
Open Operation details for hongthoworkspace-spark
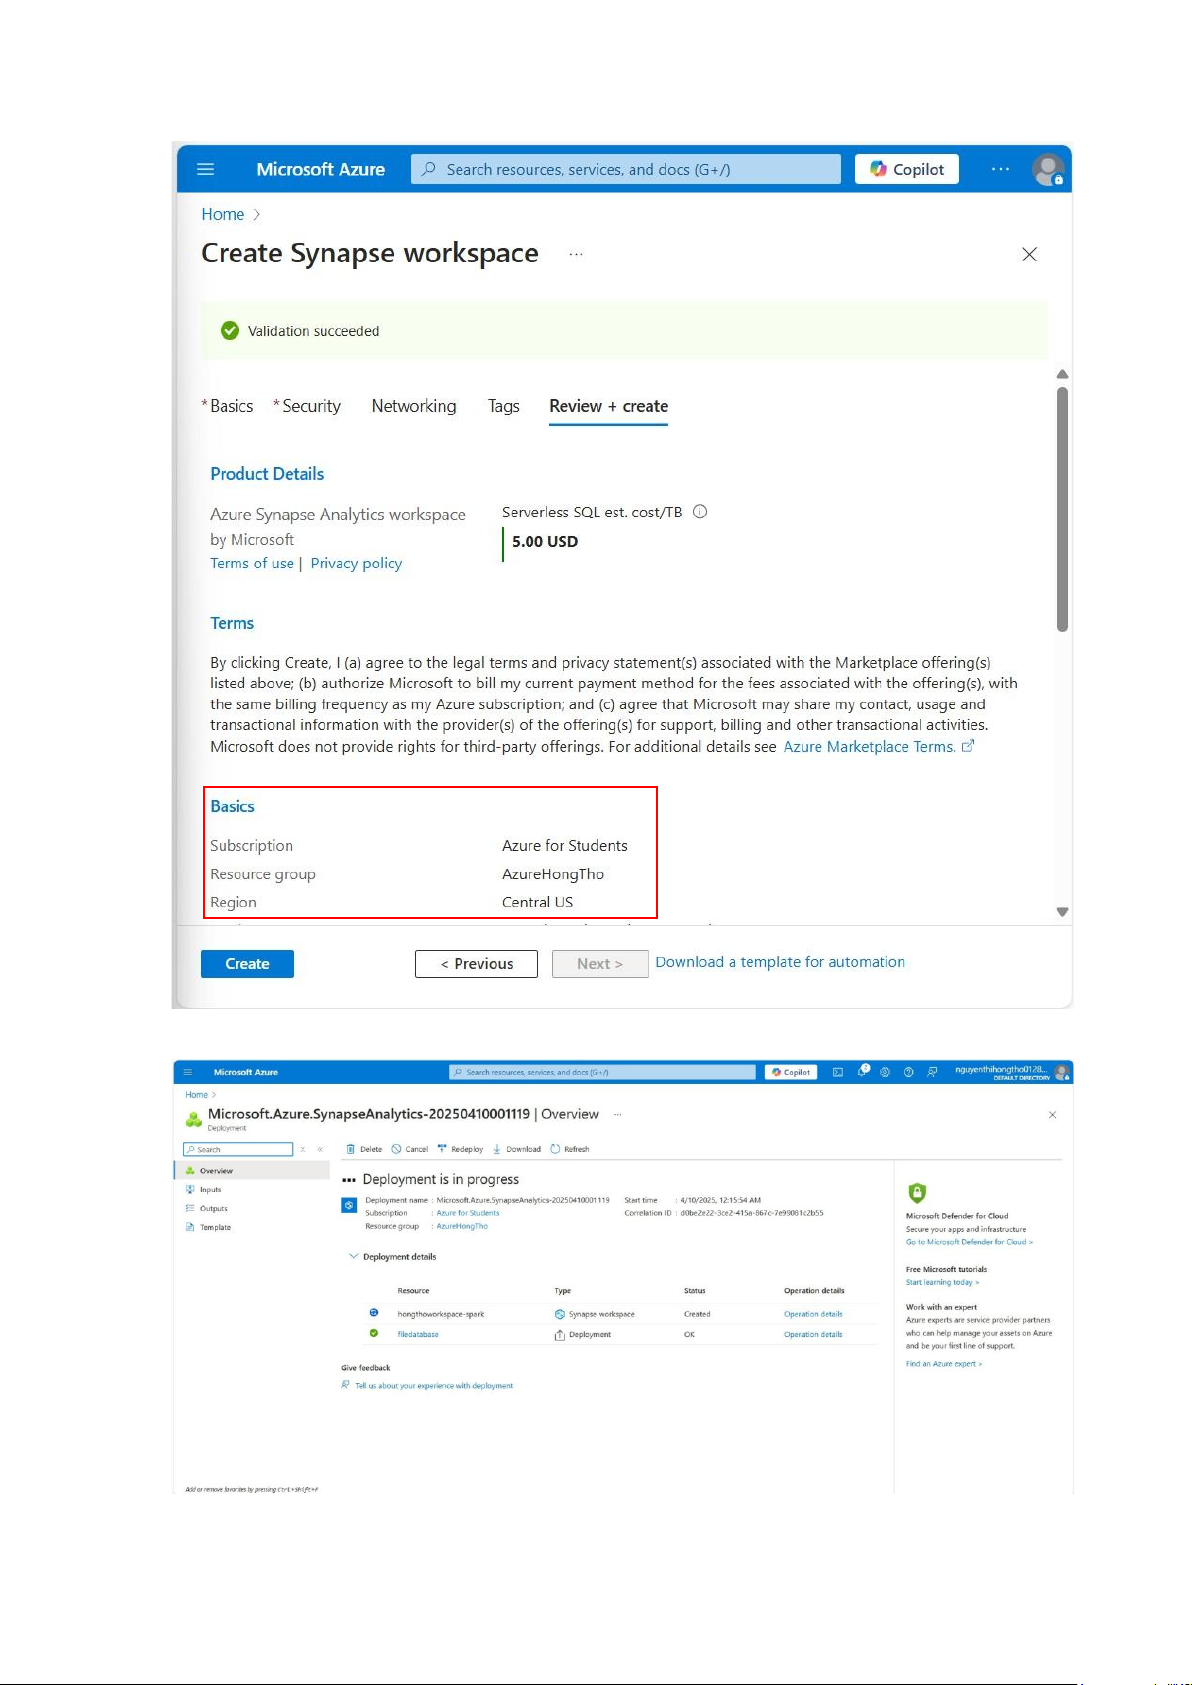(x=813, y=1314)
